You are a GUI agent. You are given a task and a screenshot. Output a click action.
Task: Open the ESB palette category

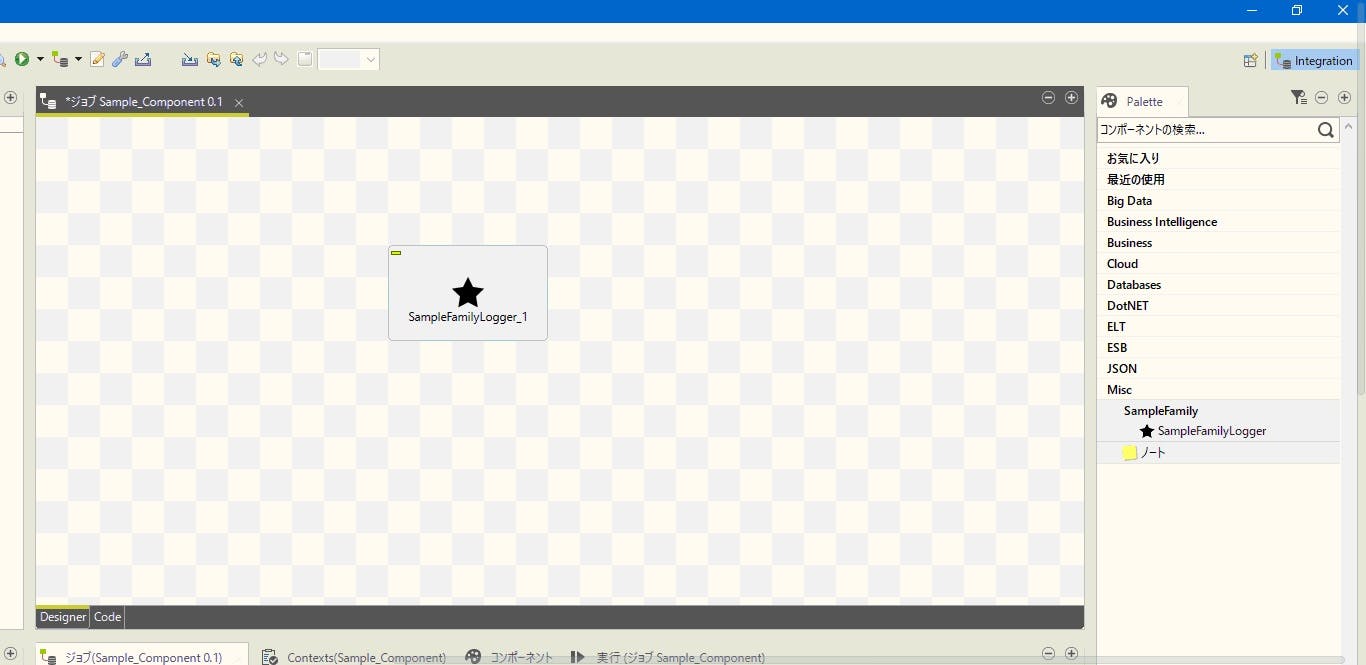(x=1218, y=347)
